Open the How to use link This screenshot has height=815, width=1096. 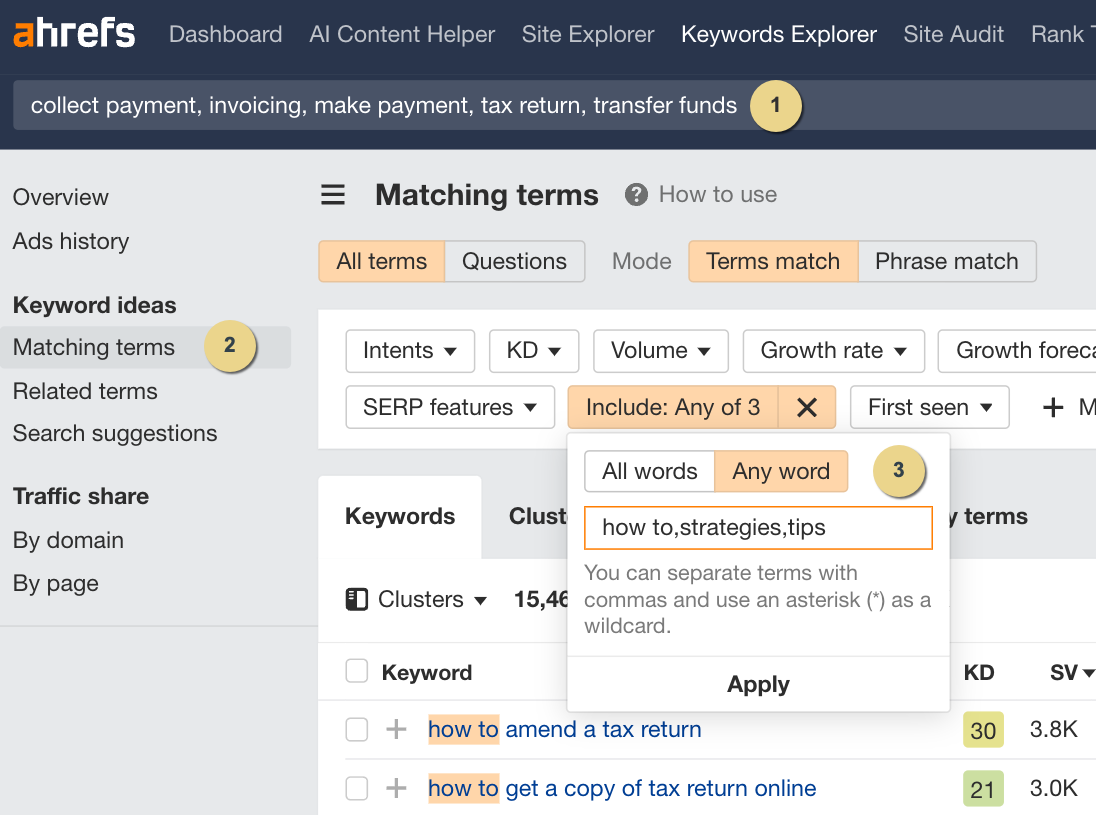(x=718, y=194)
